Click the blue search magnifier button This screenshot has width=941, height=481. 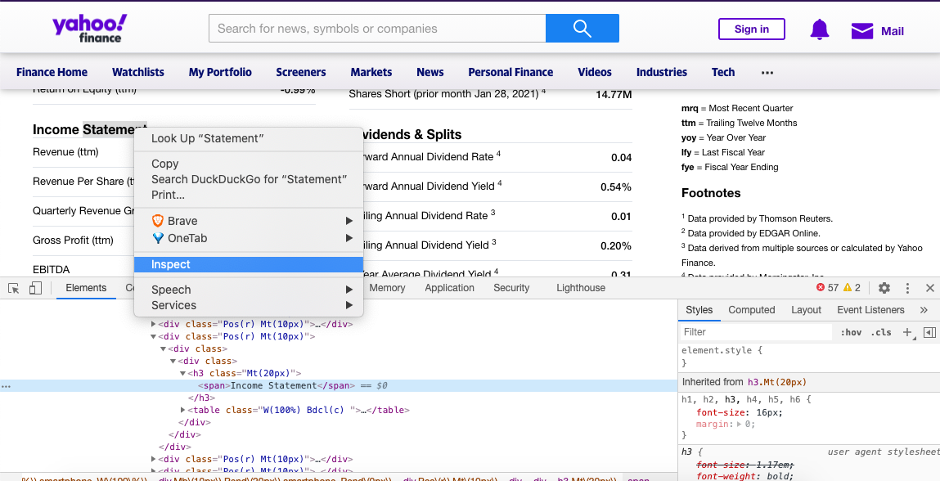pyautogui.click(x=582, y=28)
